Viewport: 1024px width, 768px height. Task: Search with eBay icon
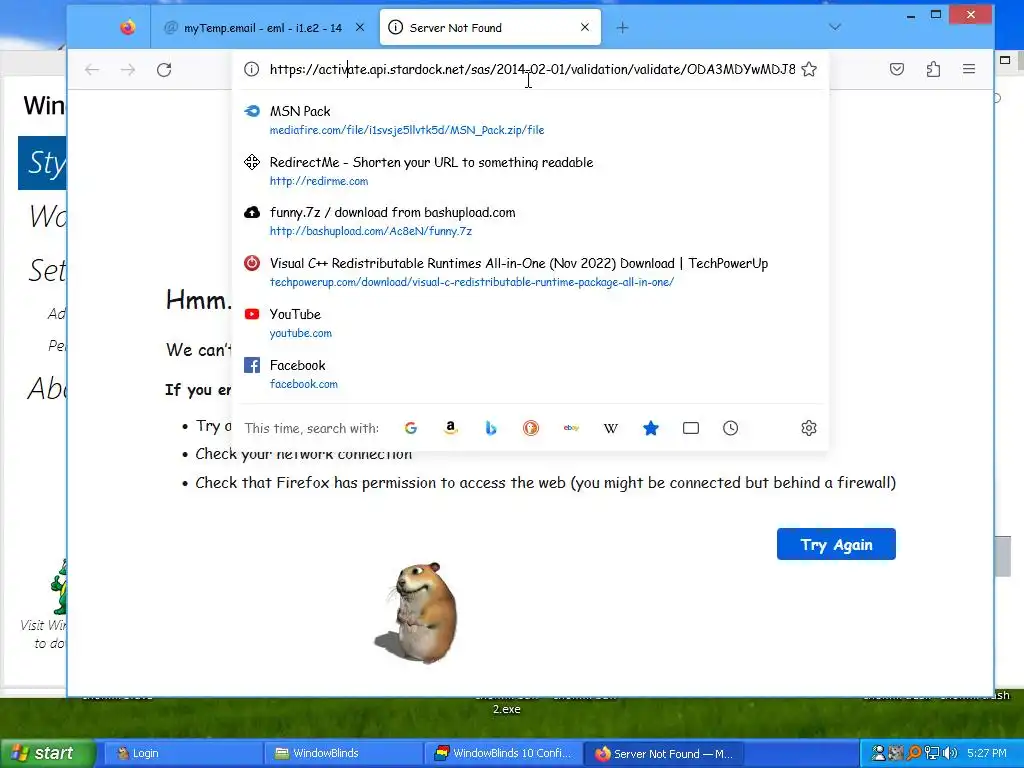(571, 428)
